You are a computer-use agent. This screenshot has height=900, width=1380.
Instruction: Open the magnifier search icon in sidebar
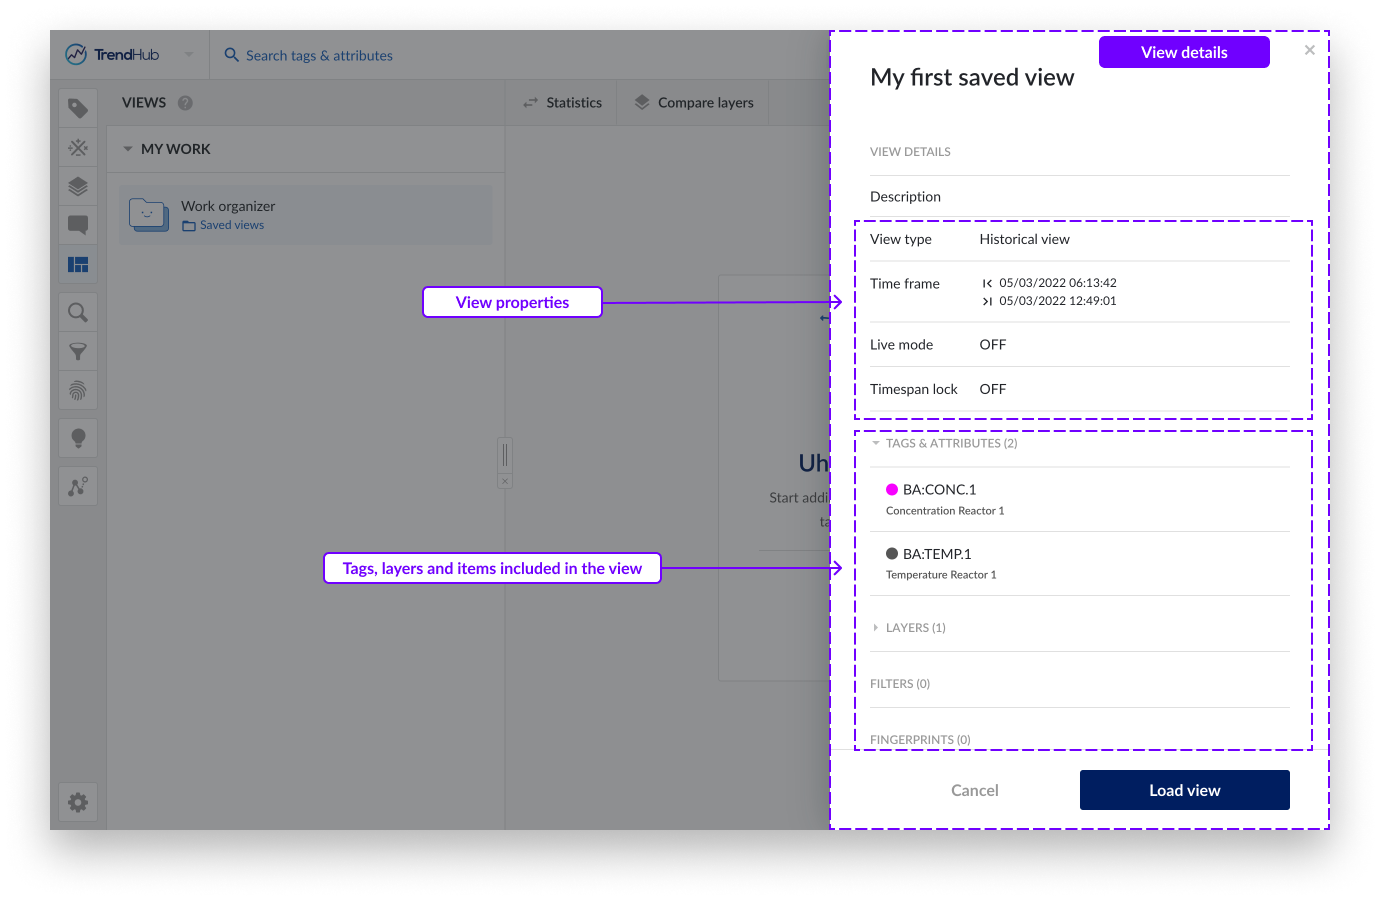point(78,313)
